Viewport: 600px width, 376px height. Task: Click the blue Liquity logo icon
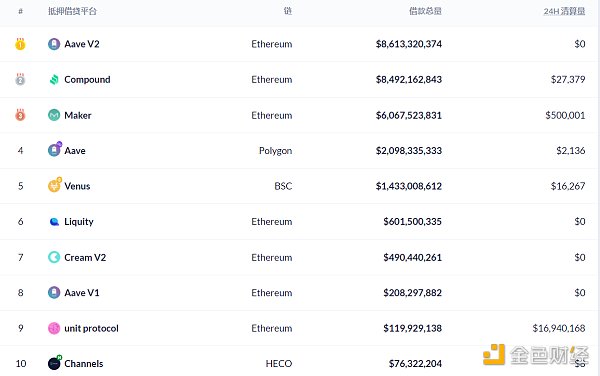[x=54, y=221]
